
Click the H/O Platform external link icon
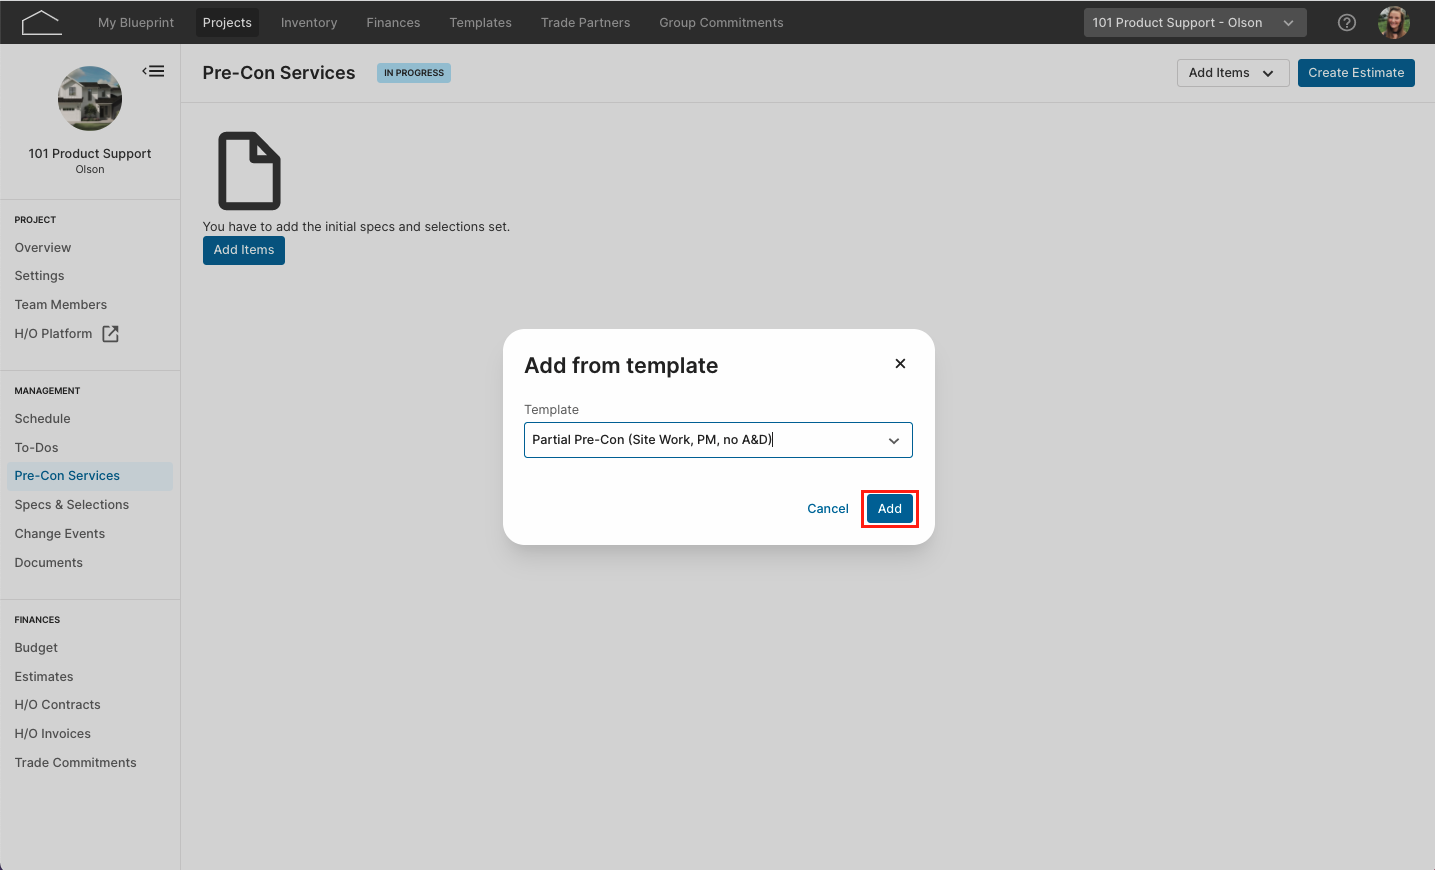111,334
